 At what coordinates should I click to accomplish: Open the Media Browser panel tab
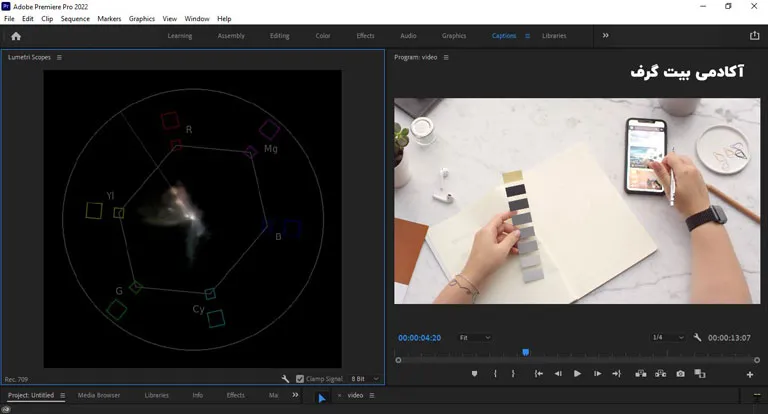coord(99,395)
